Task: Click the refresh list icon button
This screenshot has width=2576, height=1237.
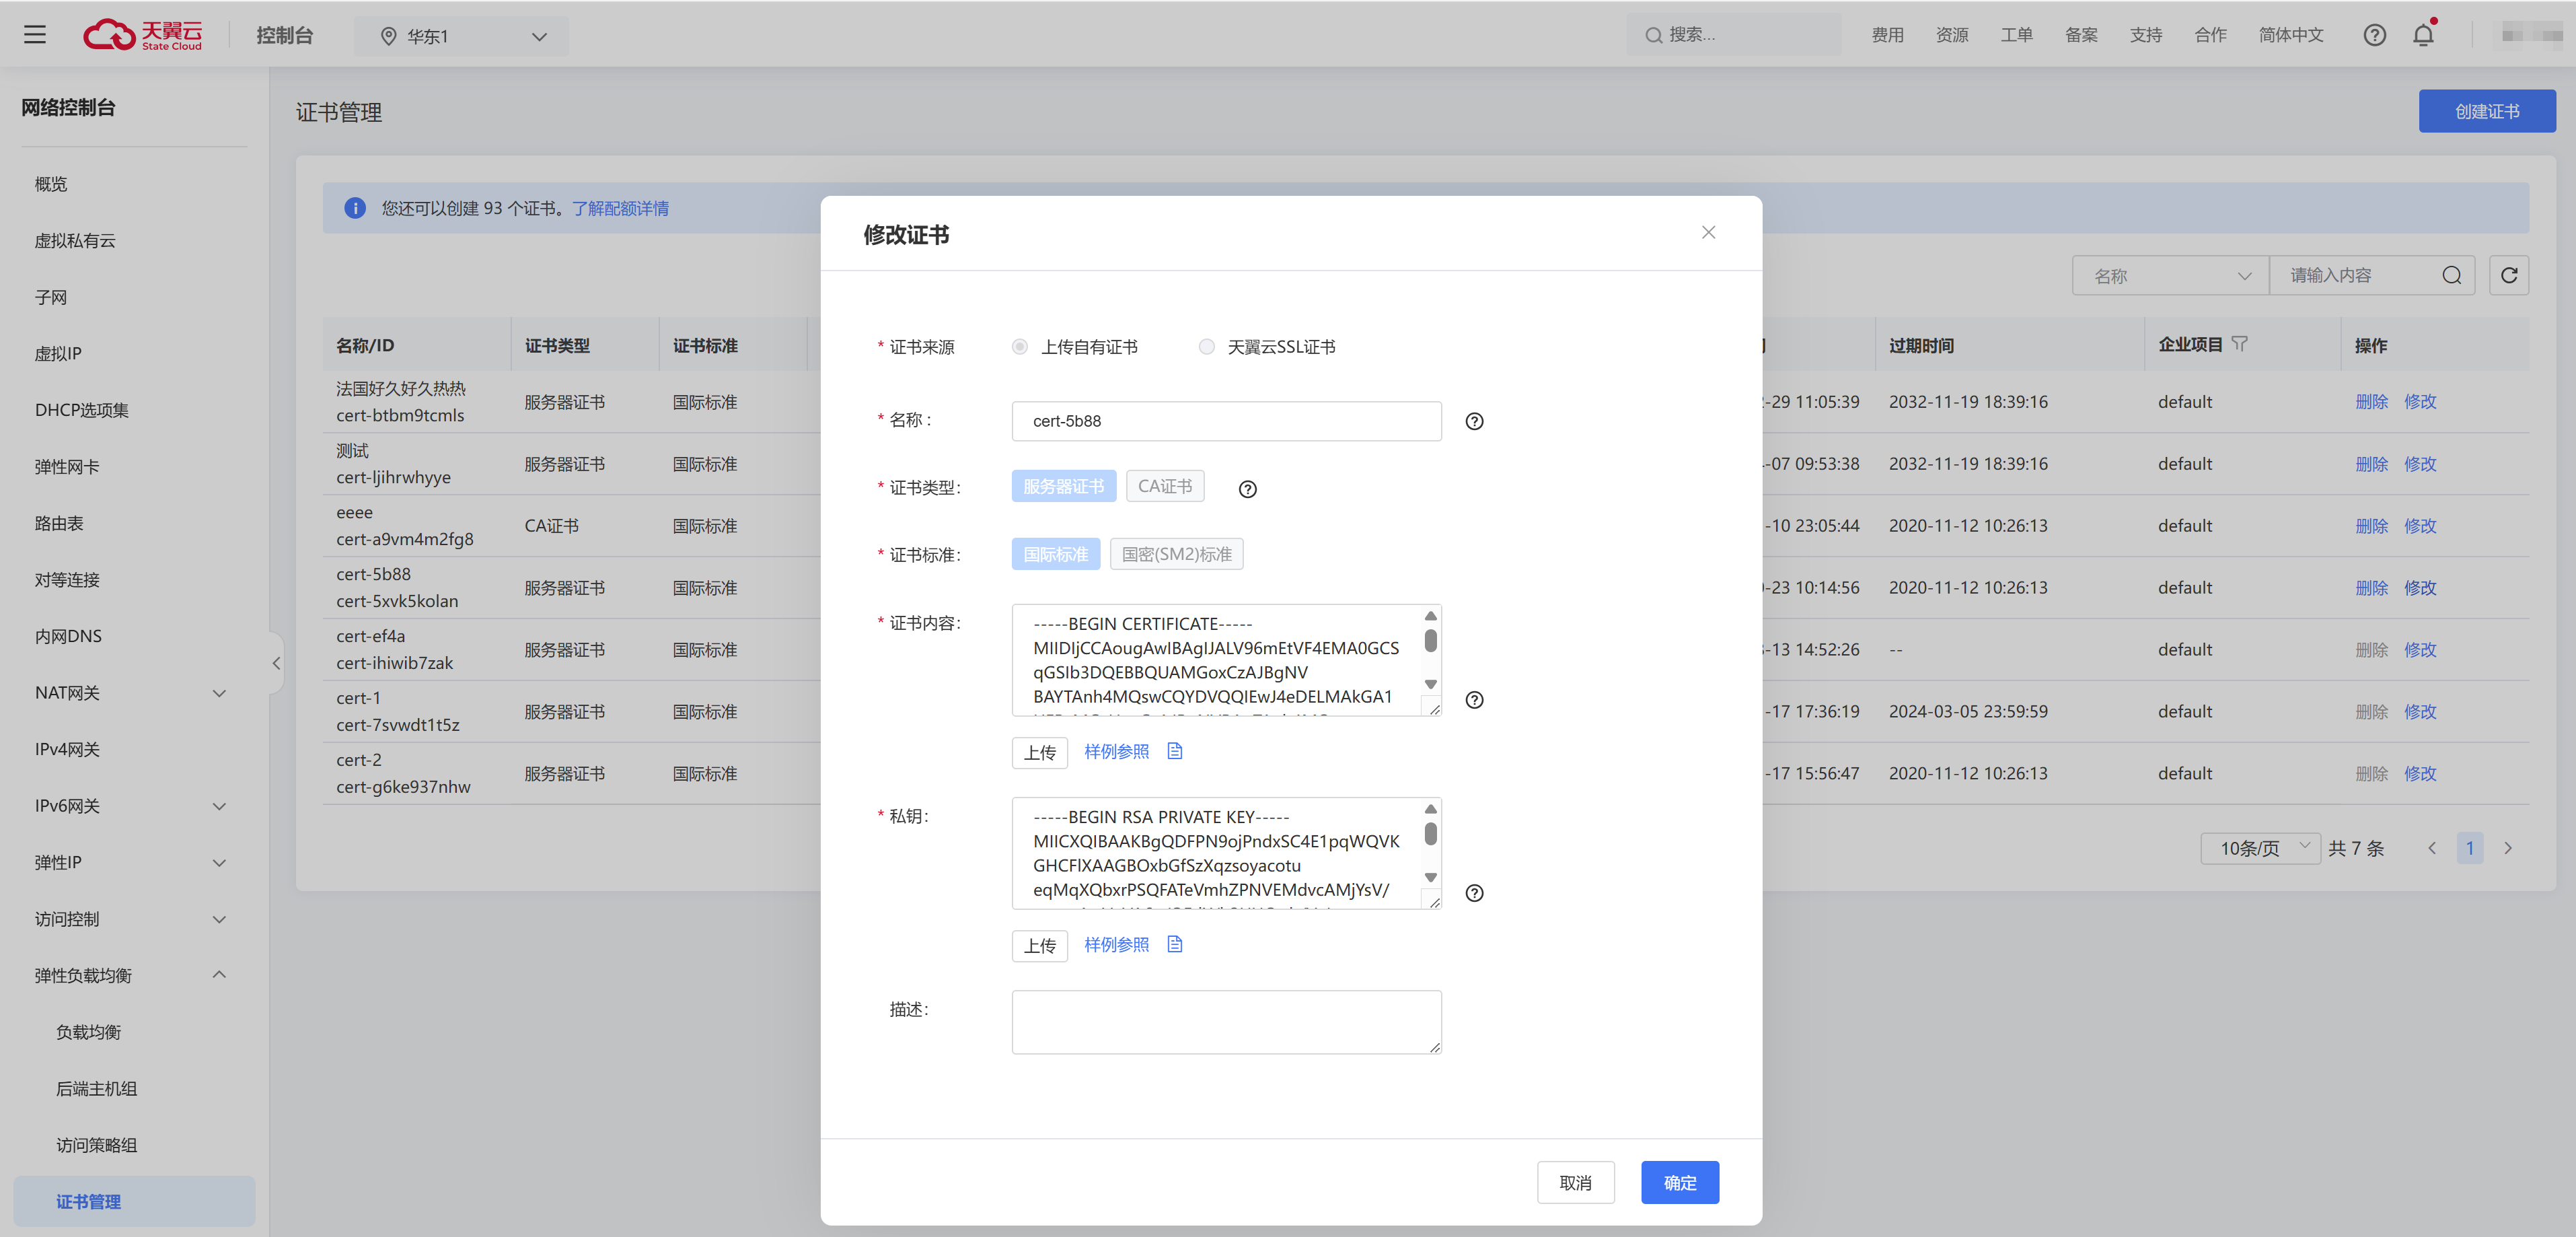Action: 2509,275
